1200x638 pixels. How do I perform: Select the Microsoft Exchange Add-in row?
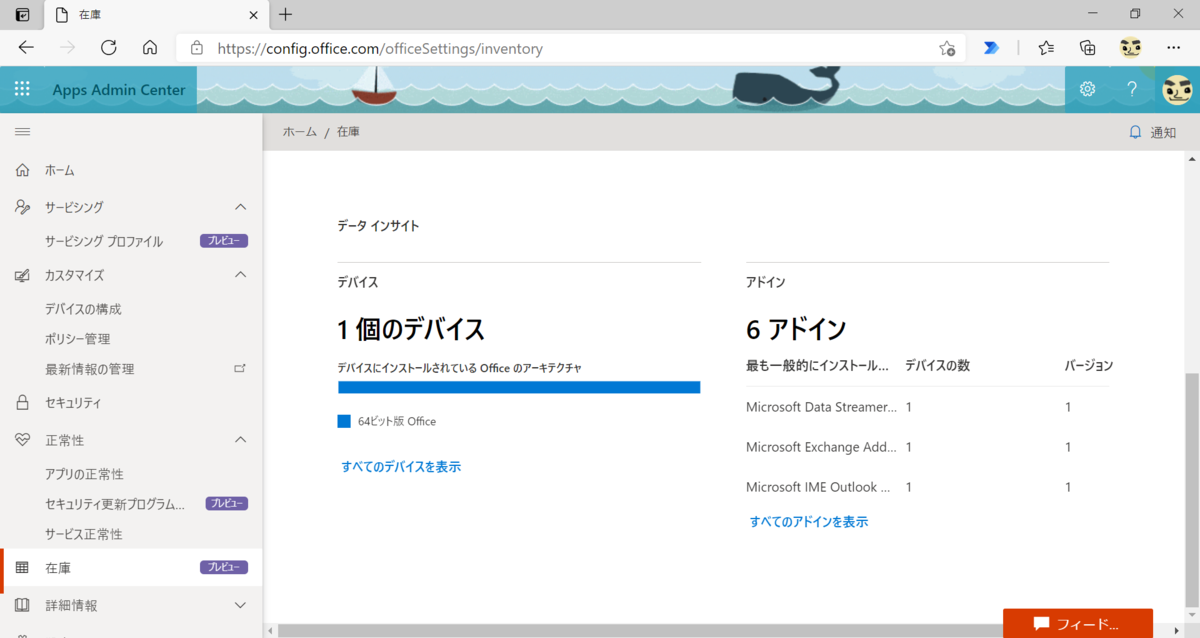click(927, 447)
